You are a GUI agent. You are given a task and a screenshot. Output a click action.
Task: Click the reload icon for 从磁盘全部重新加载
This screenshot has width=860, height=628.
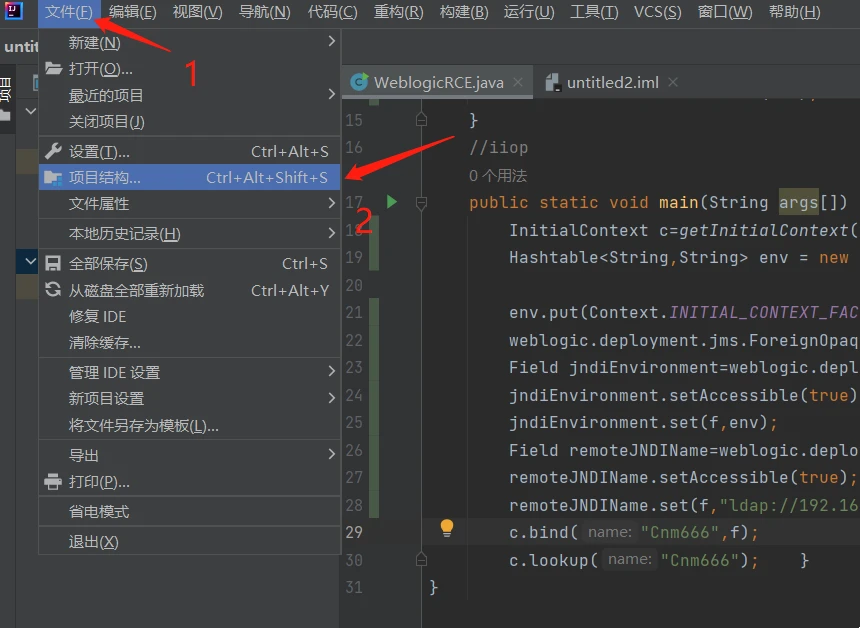click(53, 290)
